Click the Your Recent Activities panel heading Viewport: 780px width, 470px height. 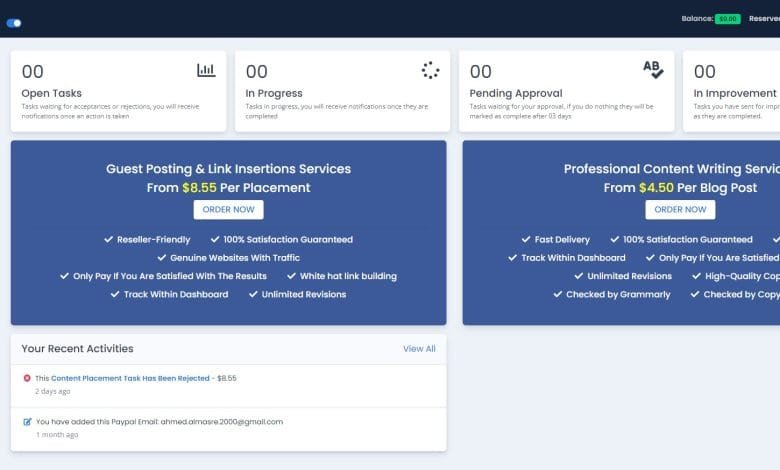tap(77, 349)
